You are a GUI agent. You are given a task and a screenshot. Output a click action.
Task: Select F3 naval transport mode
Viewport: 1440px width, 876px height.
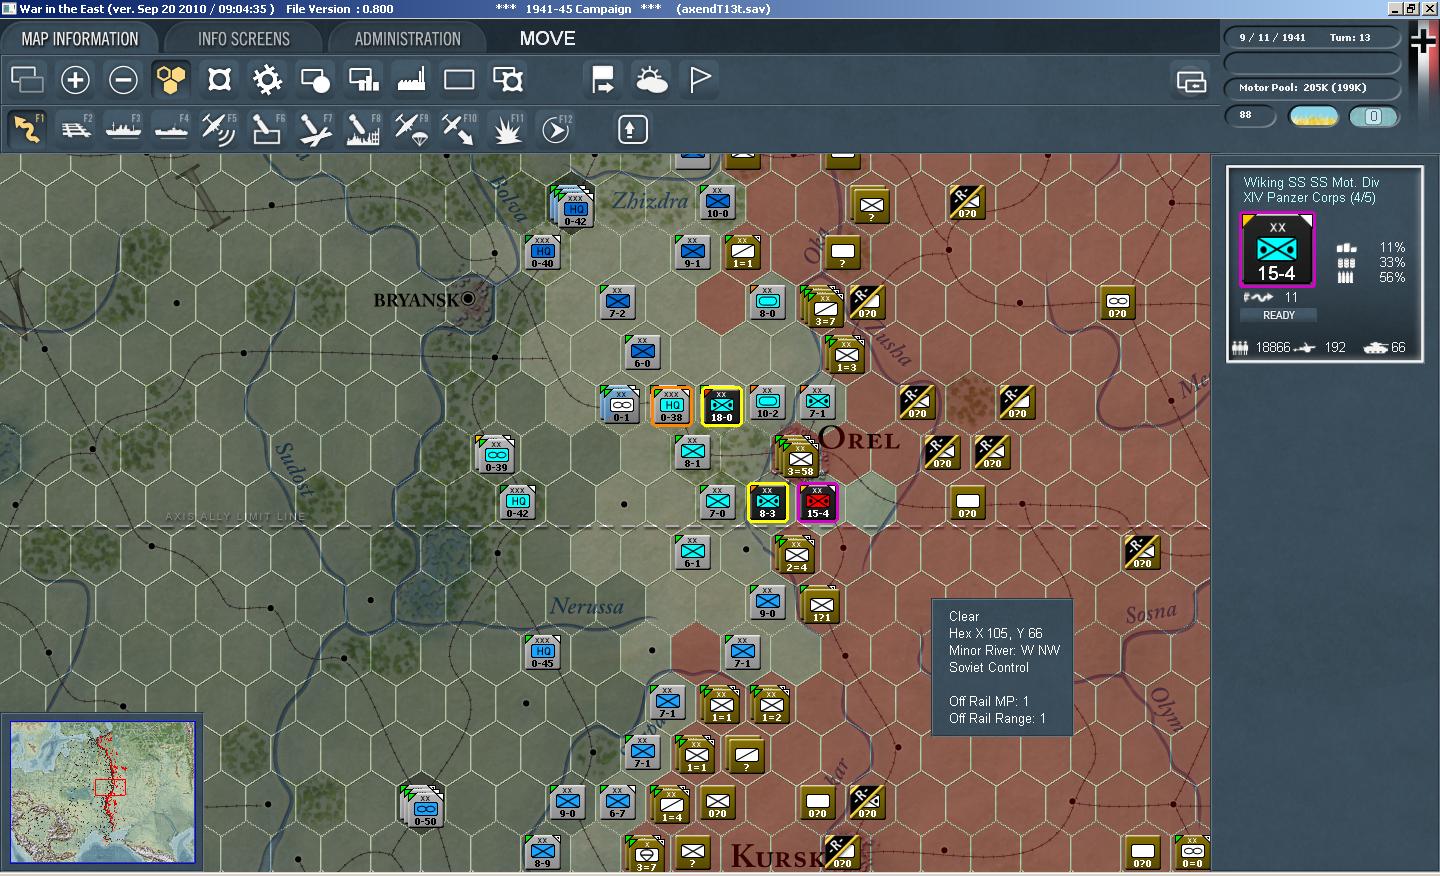124,128
